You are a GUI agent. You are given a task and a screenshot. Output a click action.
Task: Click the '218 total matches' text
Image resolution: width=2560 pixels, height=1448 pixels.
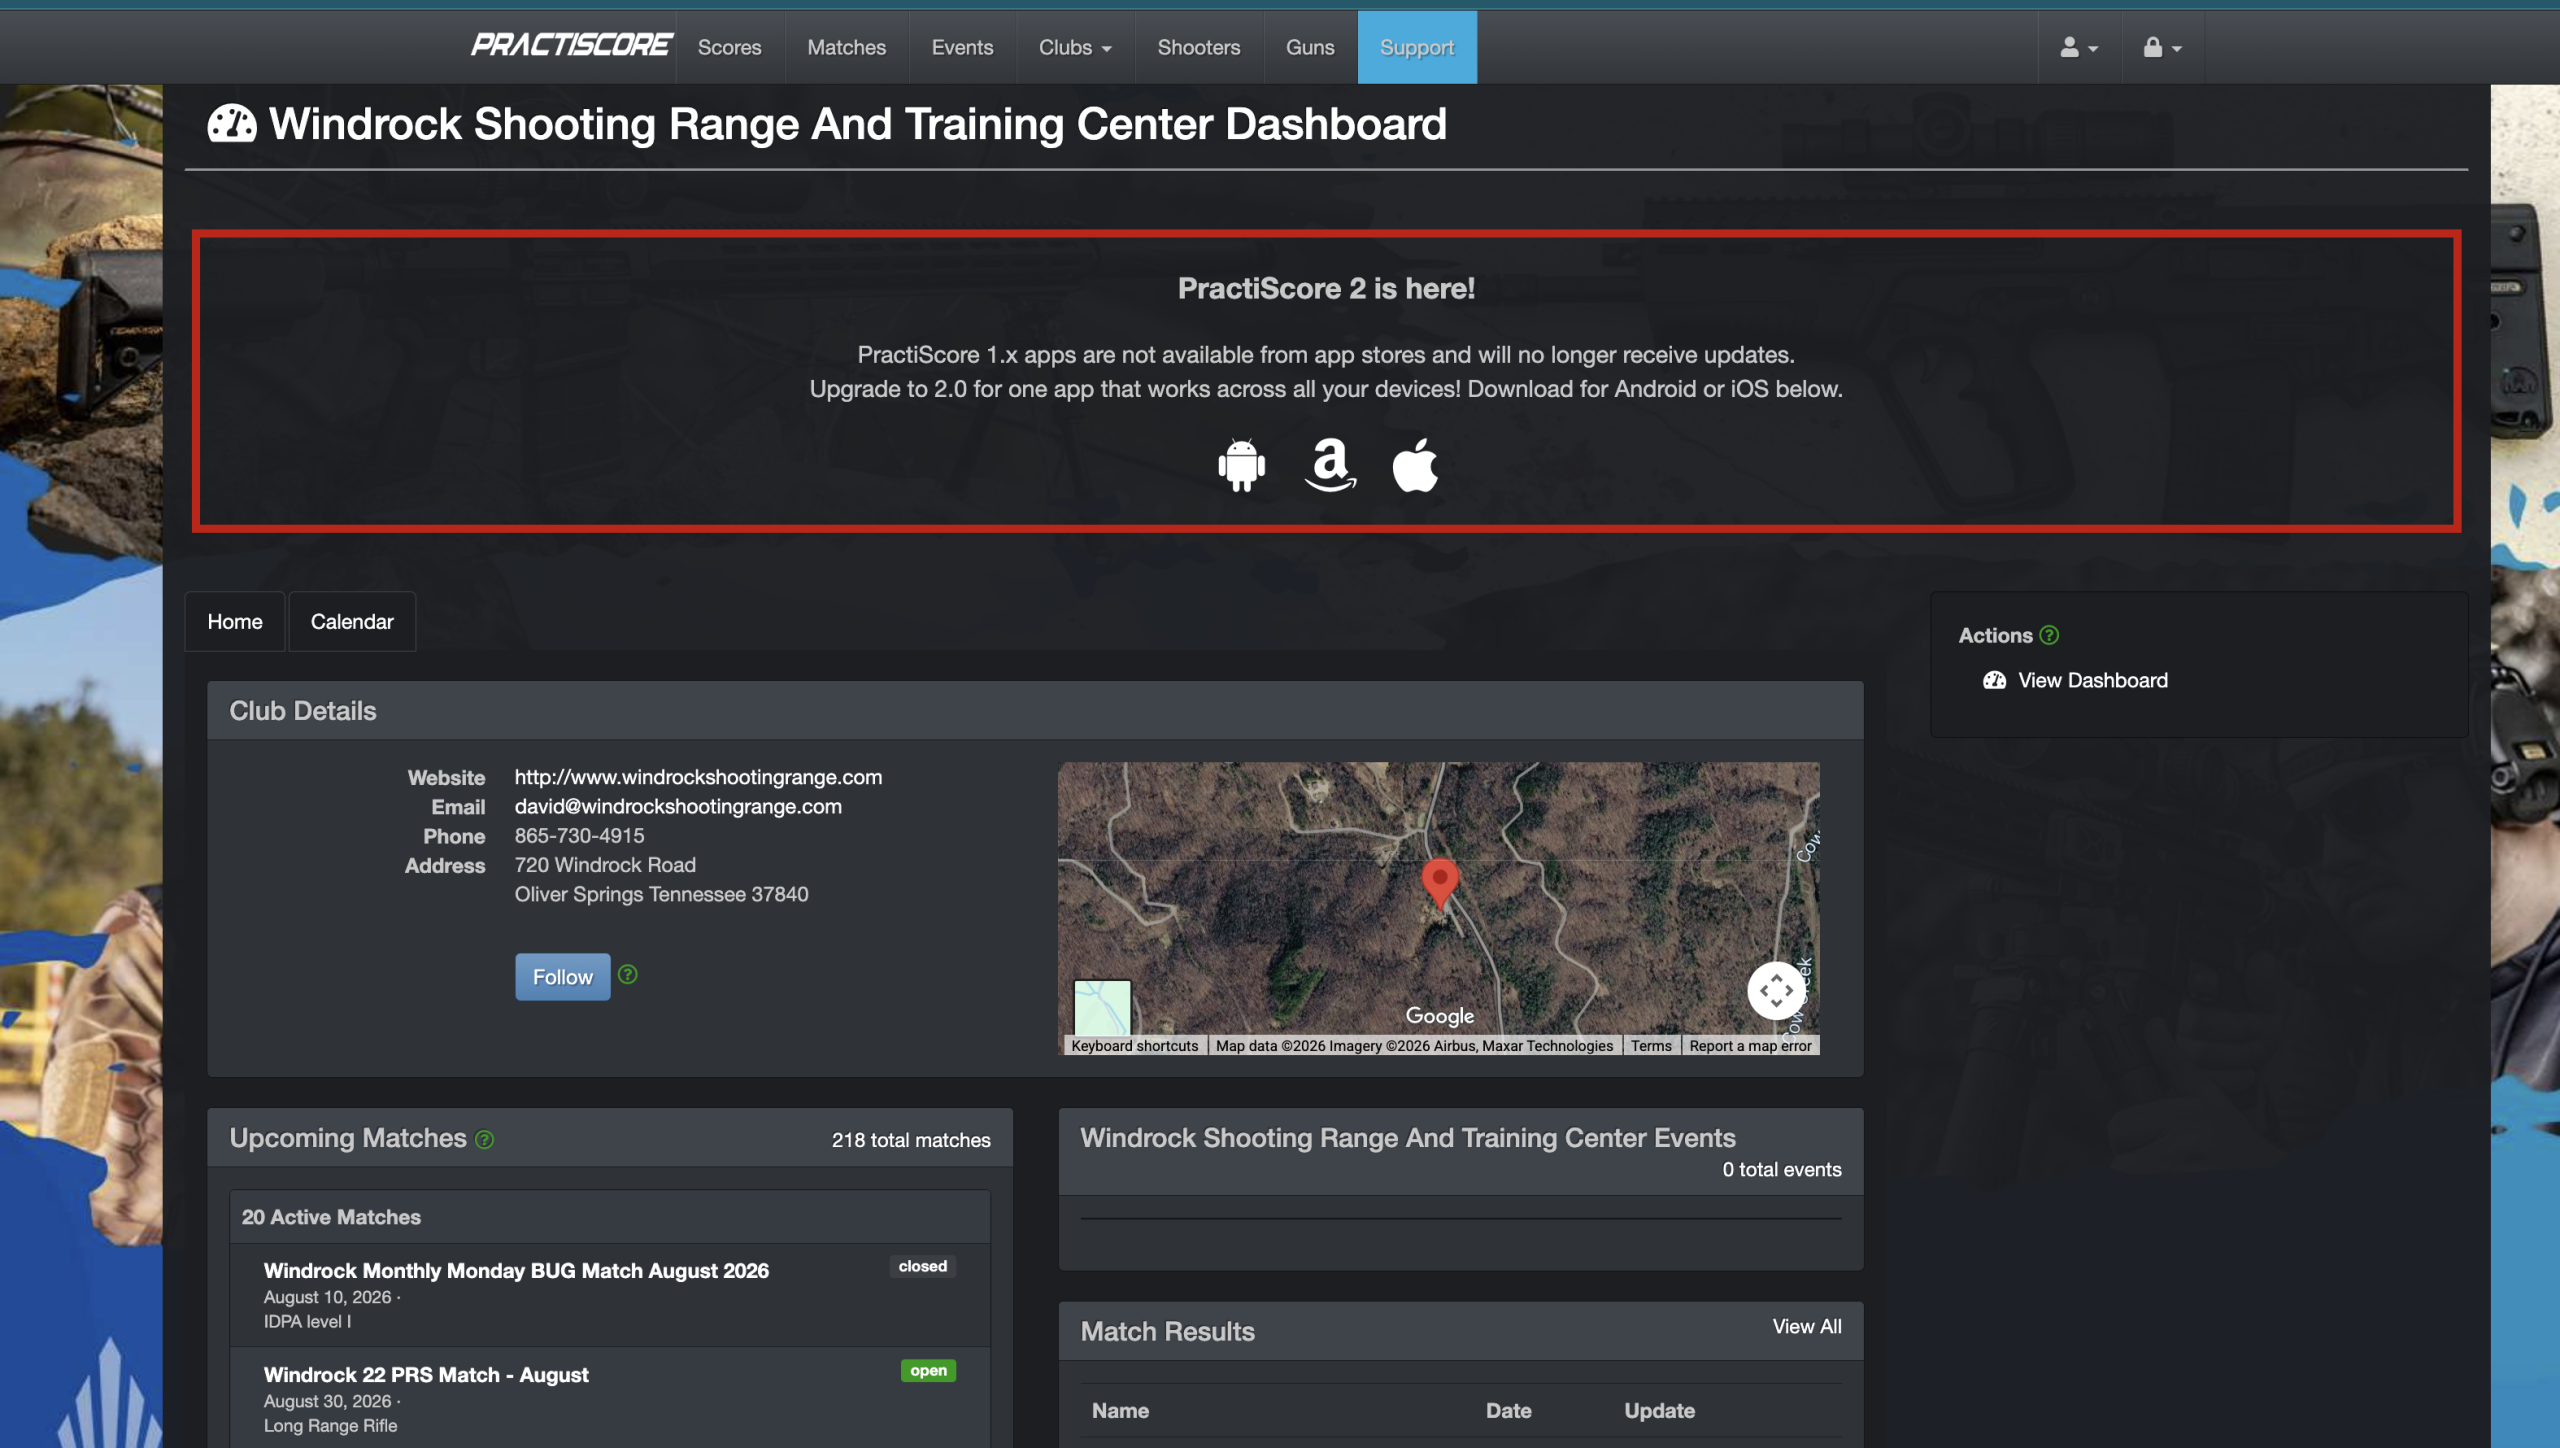click(911, 1140)
